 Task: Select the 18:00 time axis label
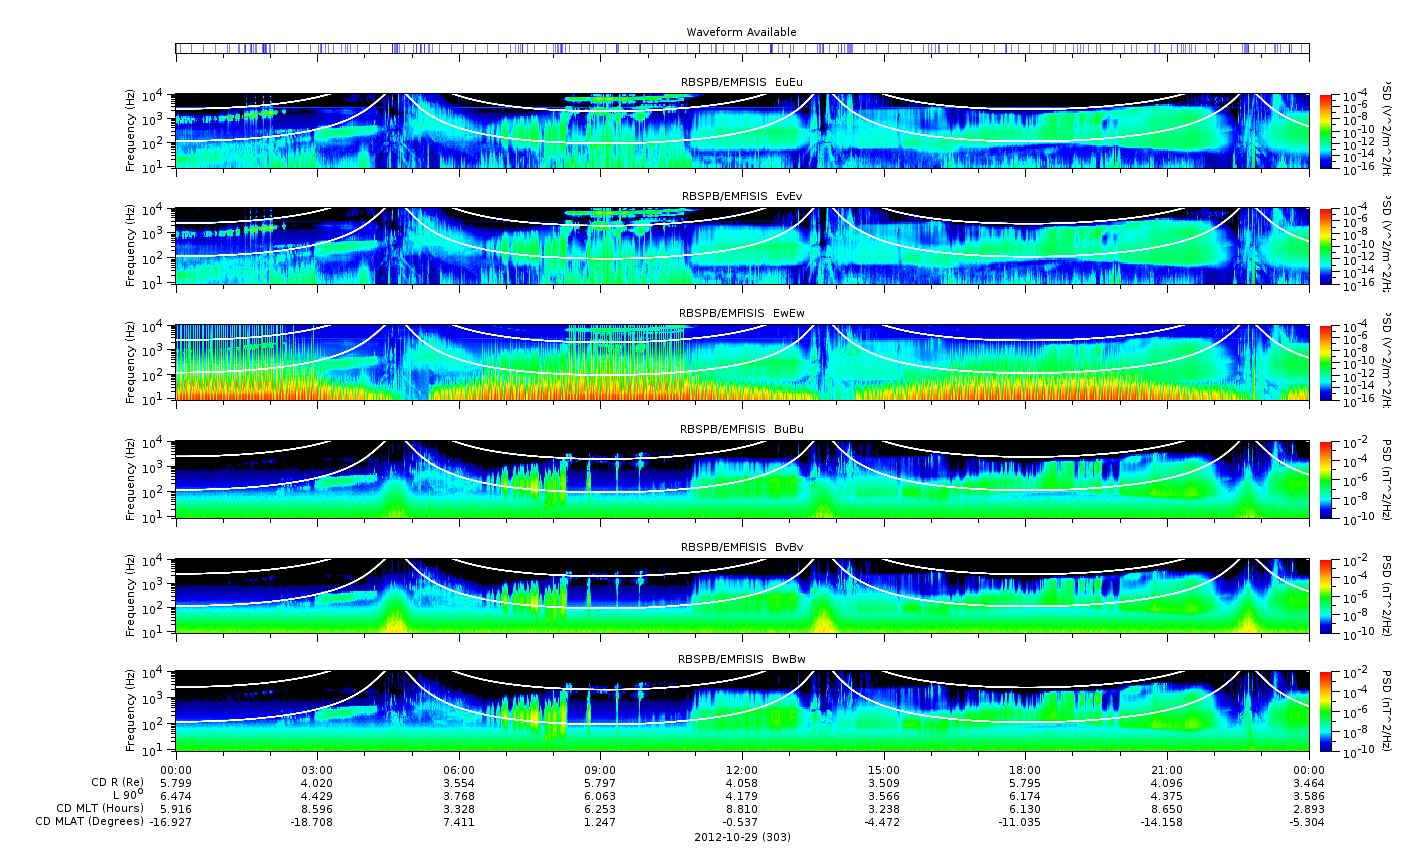(1025, 770)
